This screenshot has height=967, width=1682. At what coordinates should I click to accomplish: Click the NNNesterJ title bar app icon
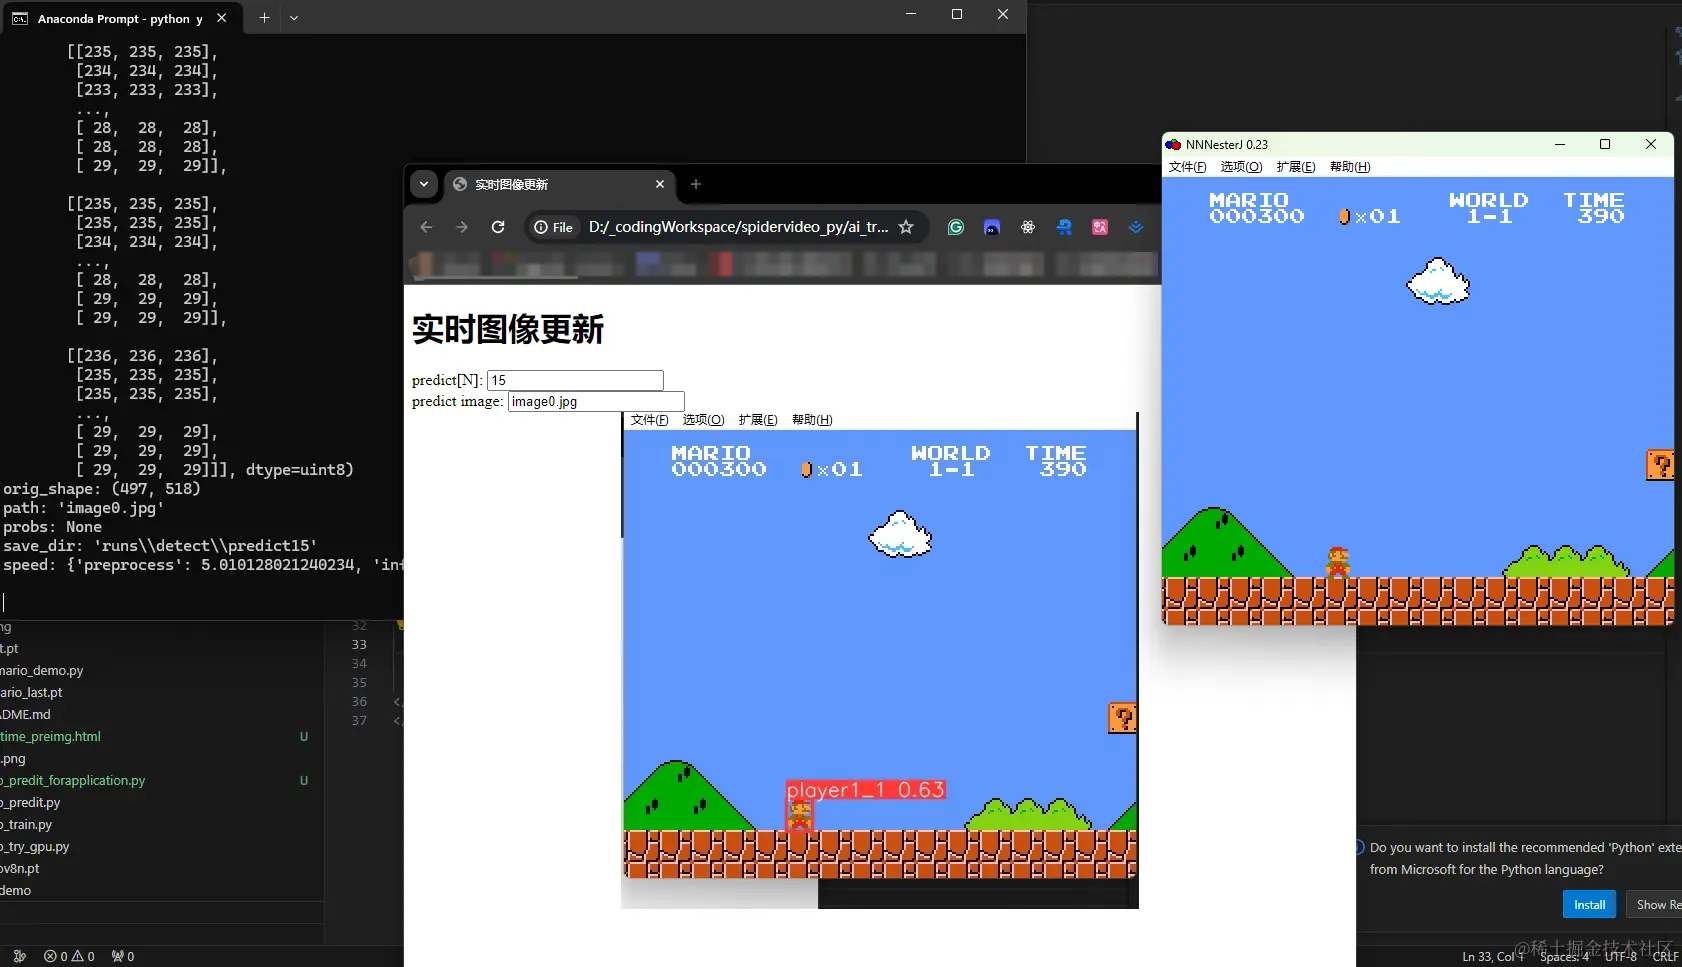[x=1173, y=144]
